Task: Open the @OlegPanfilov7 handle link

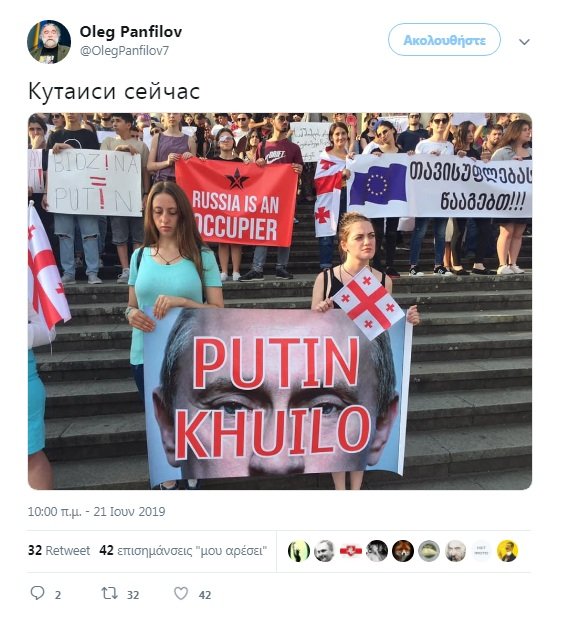Action: tap(124, 51)
